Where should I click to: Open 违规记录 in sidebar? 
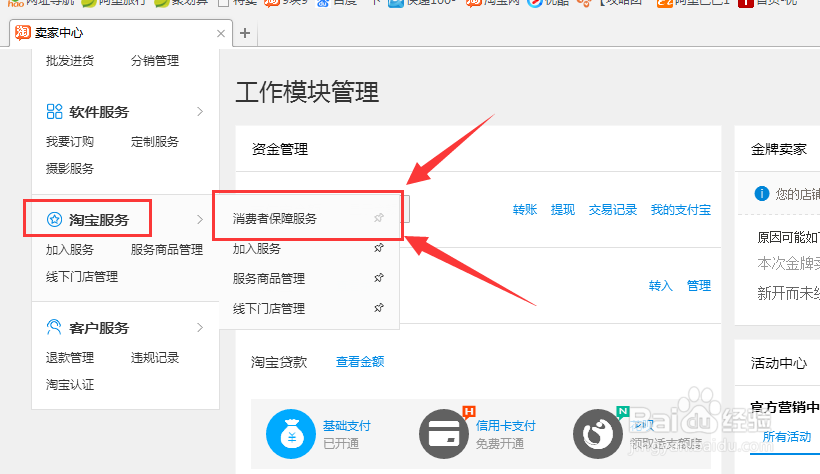[x=155, y=358]
